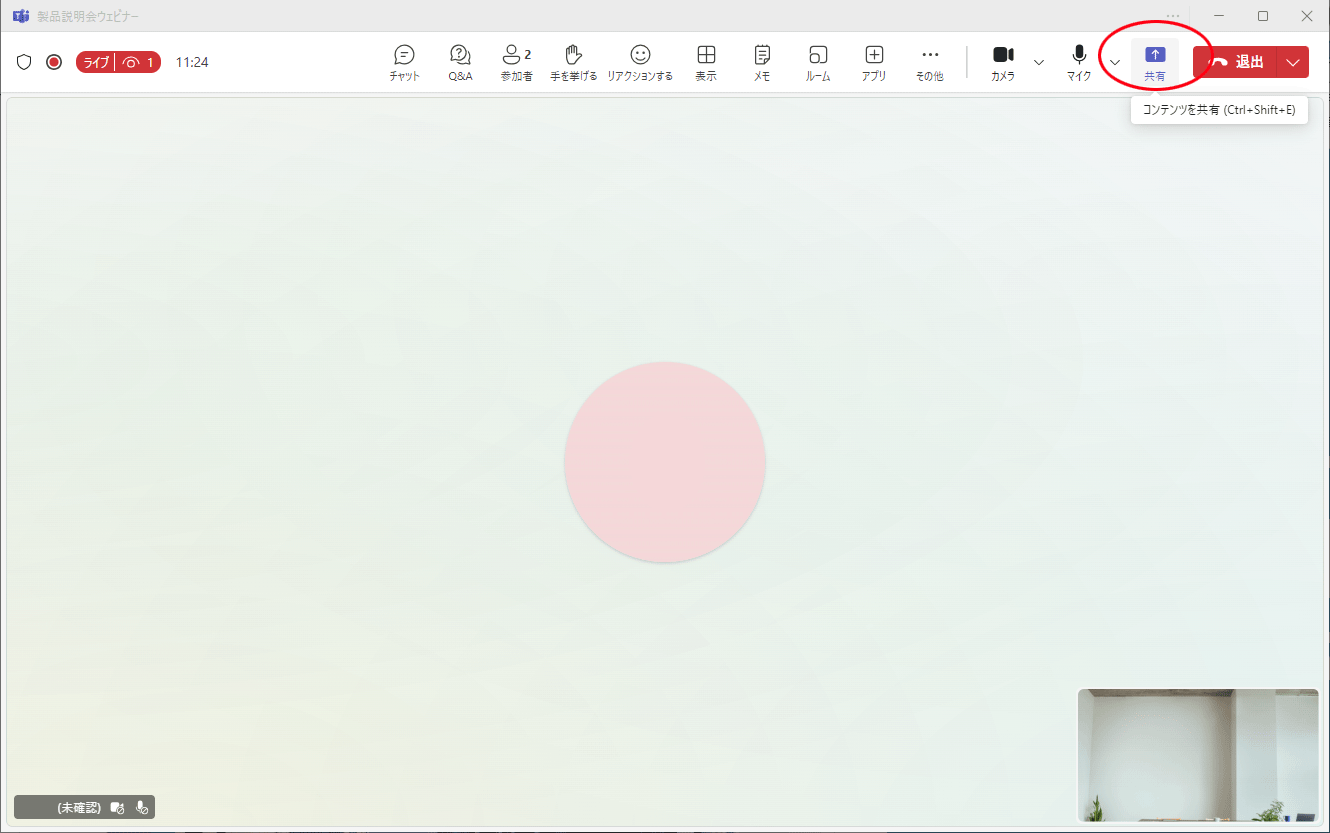The width and height of the screenshot is (1330, 833).
Task: Open リアクションする reactions picker
Action: [x=640, y=62]
